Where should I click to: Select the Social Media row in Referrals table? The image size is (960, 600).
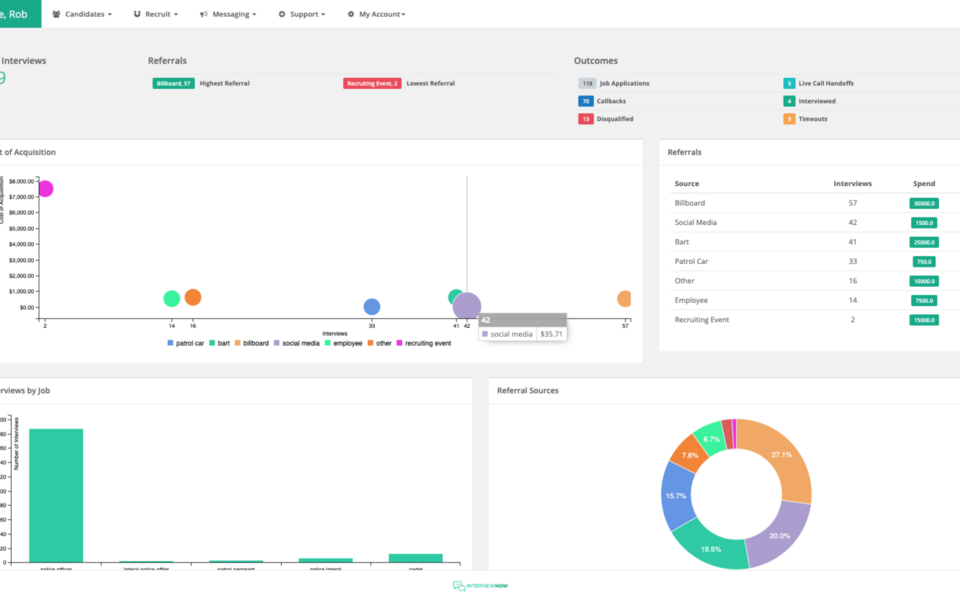click(x=814, y=222)
